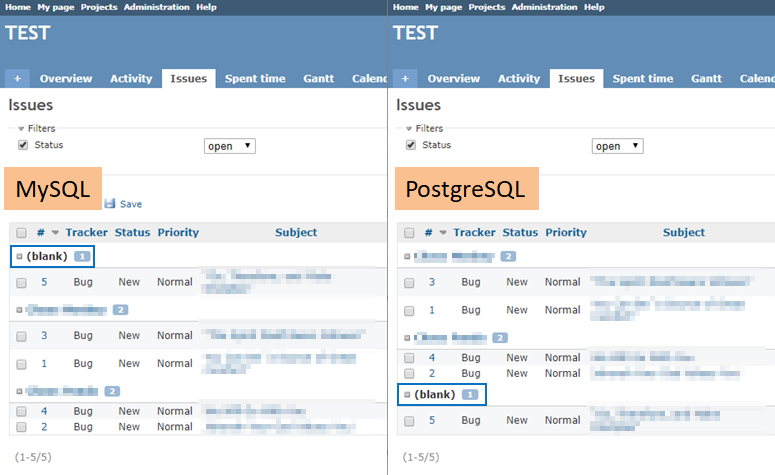Select checkbox for issue 3 in MySQL window
Viewport: 775px width, 475px height.
21,336
